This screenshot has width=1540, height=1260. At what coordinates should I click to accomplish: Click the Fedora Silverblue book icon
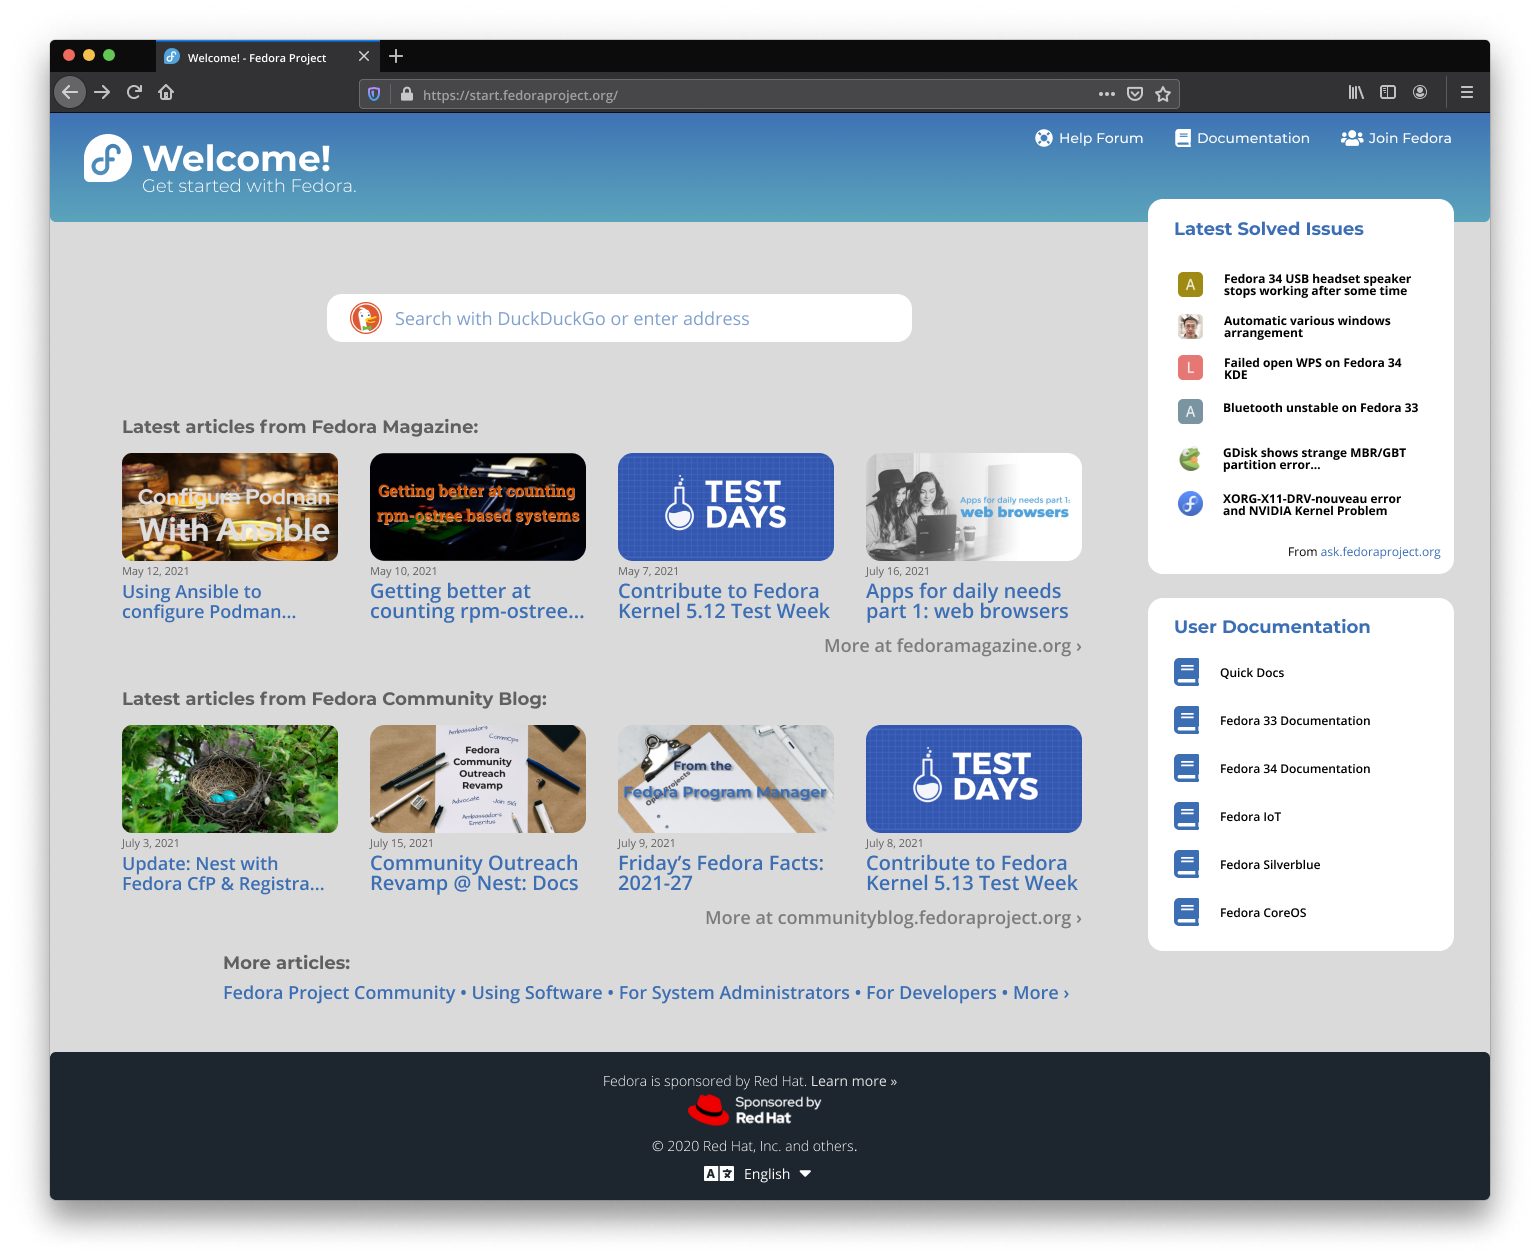1187,864
